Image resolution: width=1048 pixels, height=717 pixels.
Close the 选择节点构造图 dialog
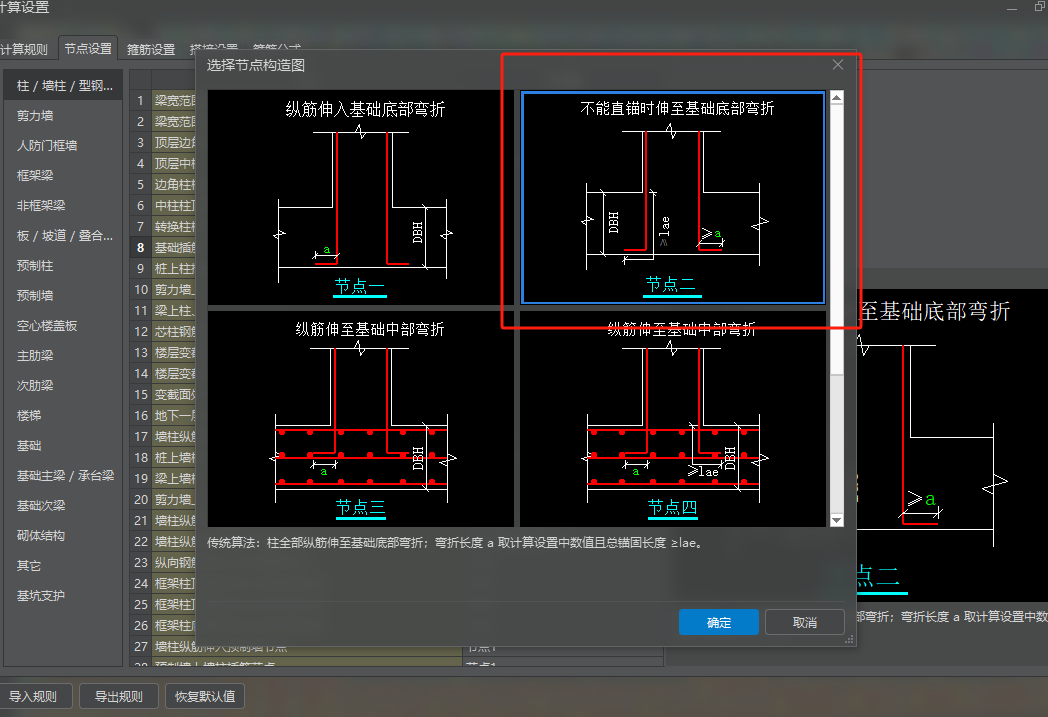click(837, 65)
